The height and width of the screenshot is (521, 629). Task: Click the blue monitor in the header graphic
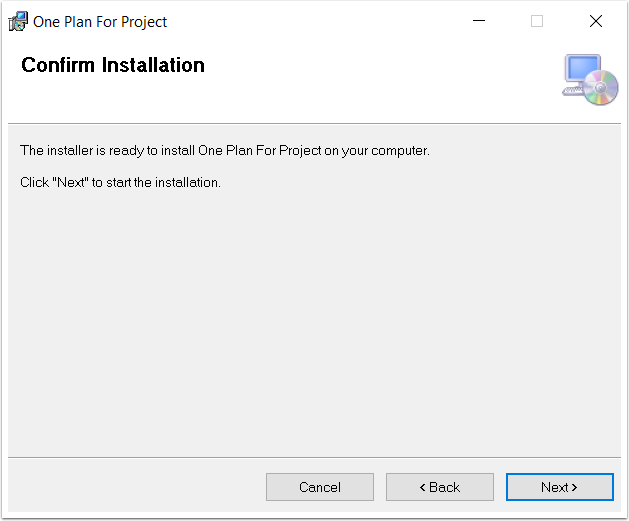[x=582, y=68]
